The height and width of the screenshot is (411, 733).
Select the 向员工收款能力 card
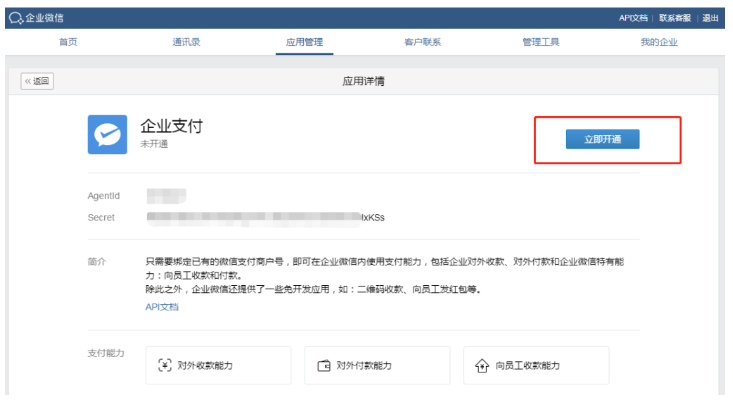pos(536,365)
